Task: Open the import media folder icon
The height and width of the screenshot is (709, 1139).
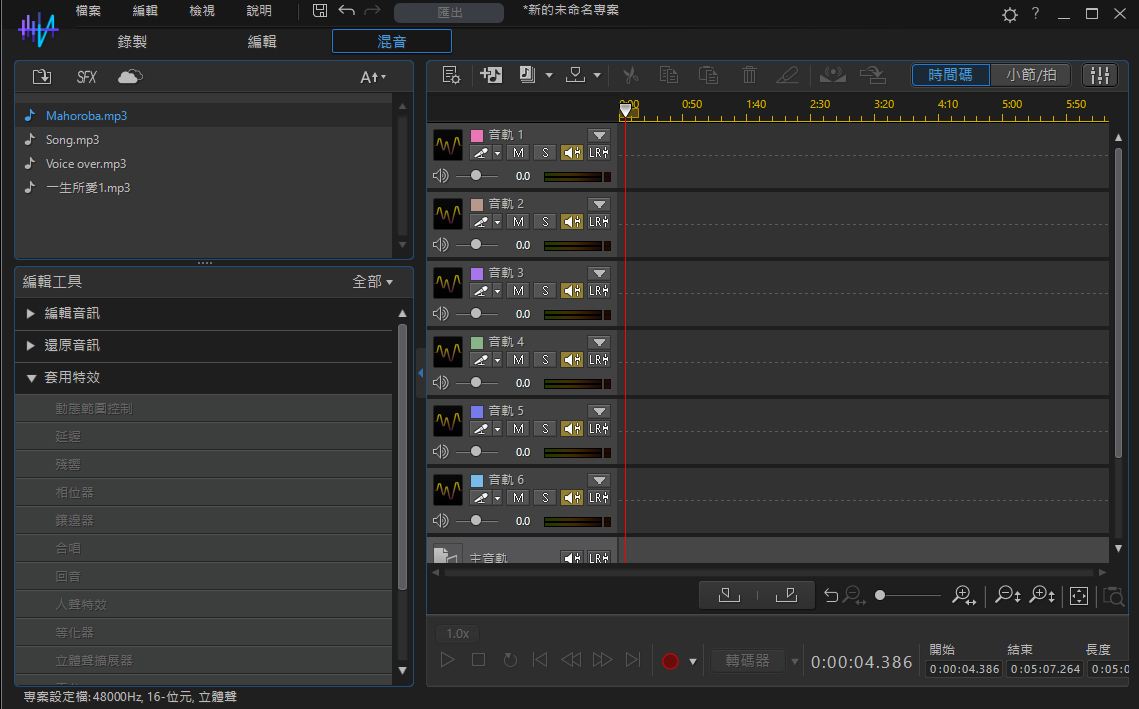Action: (41, 76)
